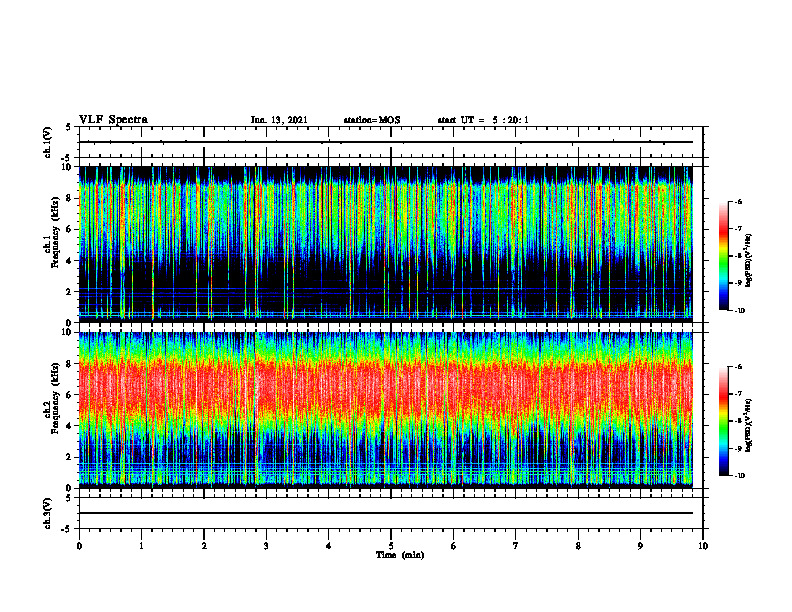The width and height of the screenshot is (792, 612).
Task: Click the ch.1 voltage waveform trace
Action: coord(386,142)
